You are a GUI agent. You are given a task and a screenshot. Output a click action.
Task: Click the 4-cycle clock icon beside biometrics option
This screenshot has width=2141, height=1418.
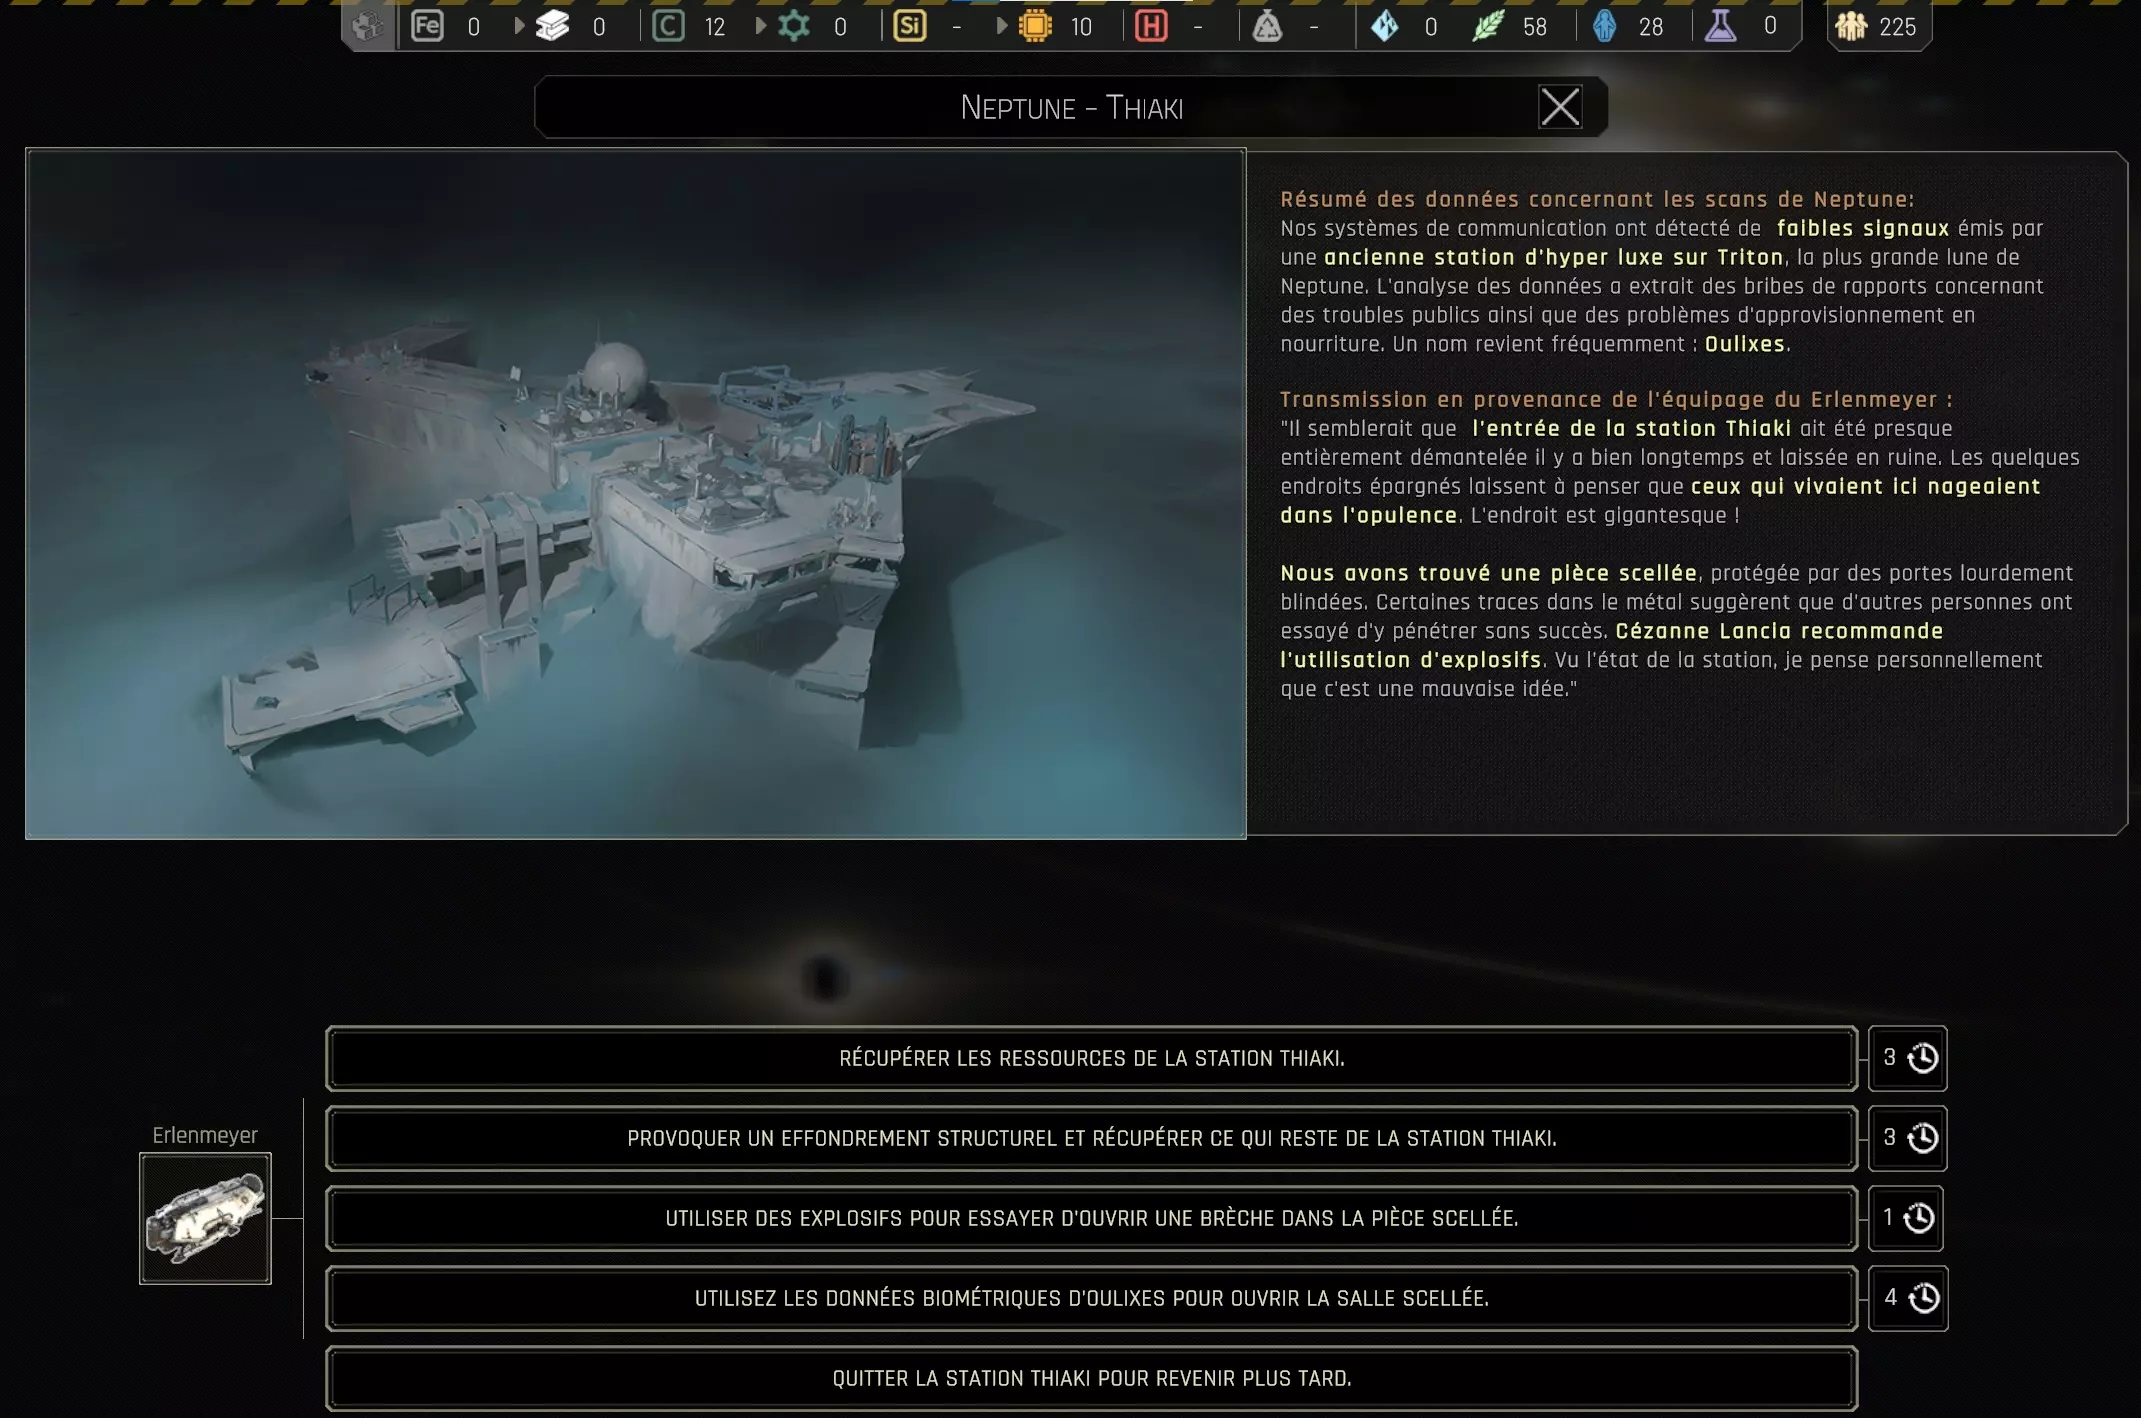click(x=1923, y=1298)
